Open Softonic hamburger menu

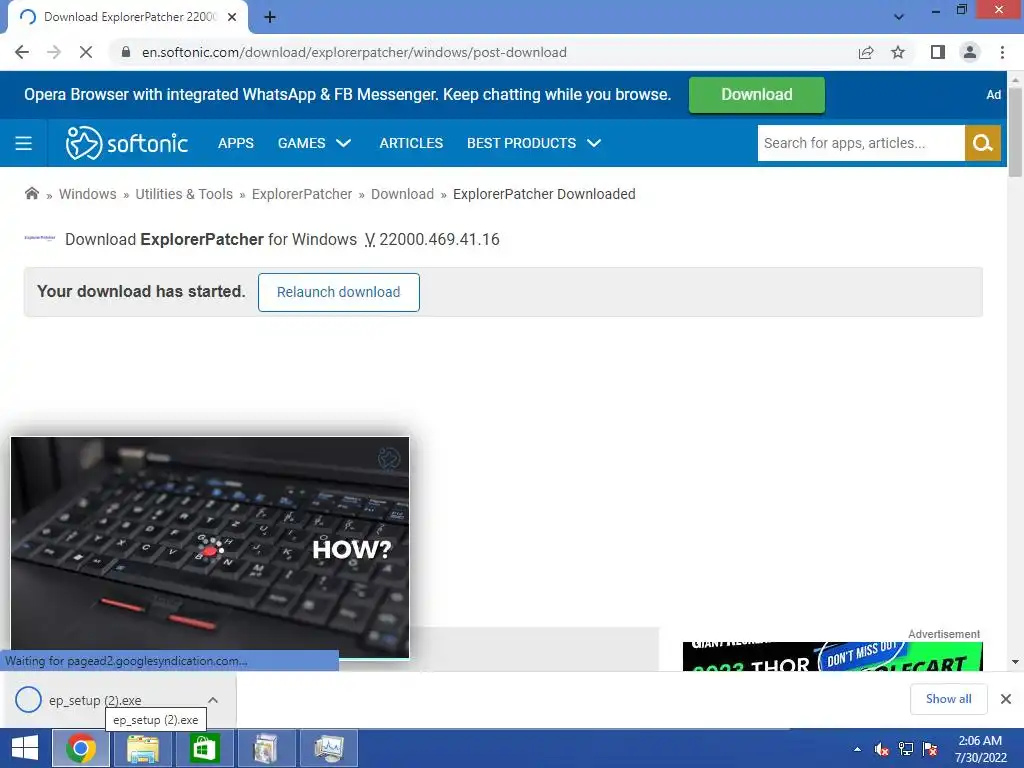(24, 143)
